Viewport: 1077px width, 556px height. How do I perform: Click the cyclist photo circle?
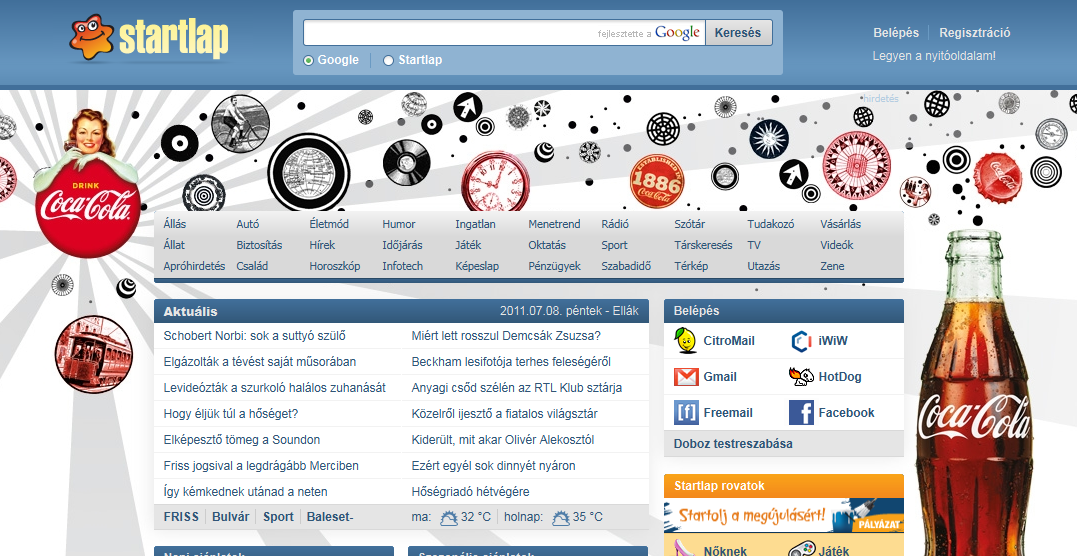(x=240, y=123)
